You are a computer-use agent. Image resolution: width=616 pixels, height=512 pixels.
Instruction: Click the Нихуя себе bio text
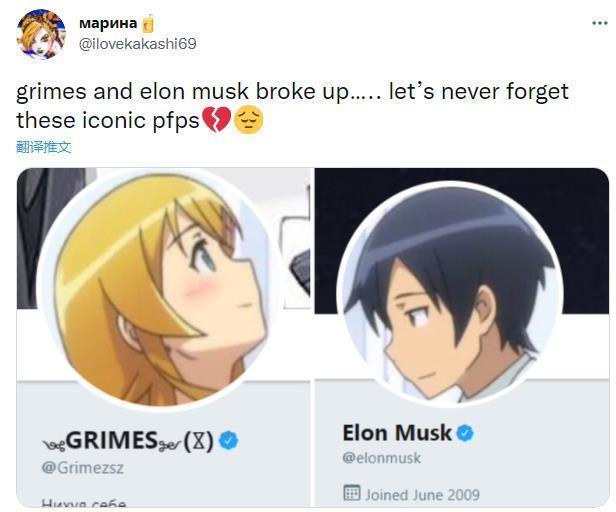(x=84, y=503)
